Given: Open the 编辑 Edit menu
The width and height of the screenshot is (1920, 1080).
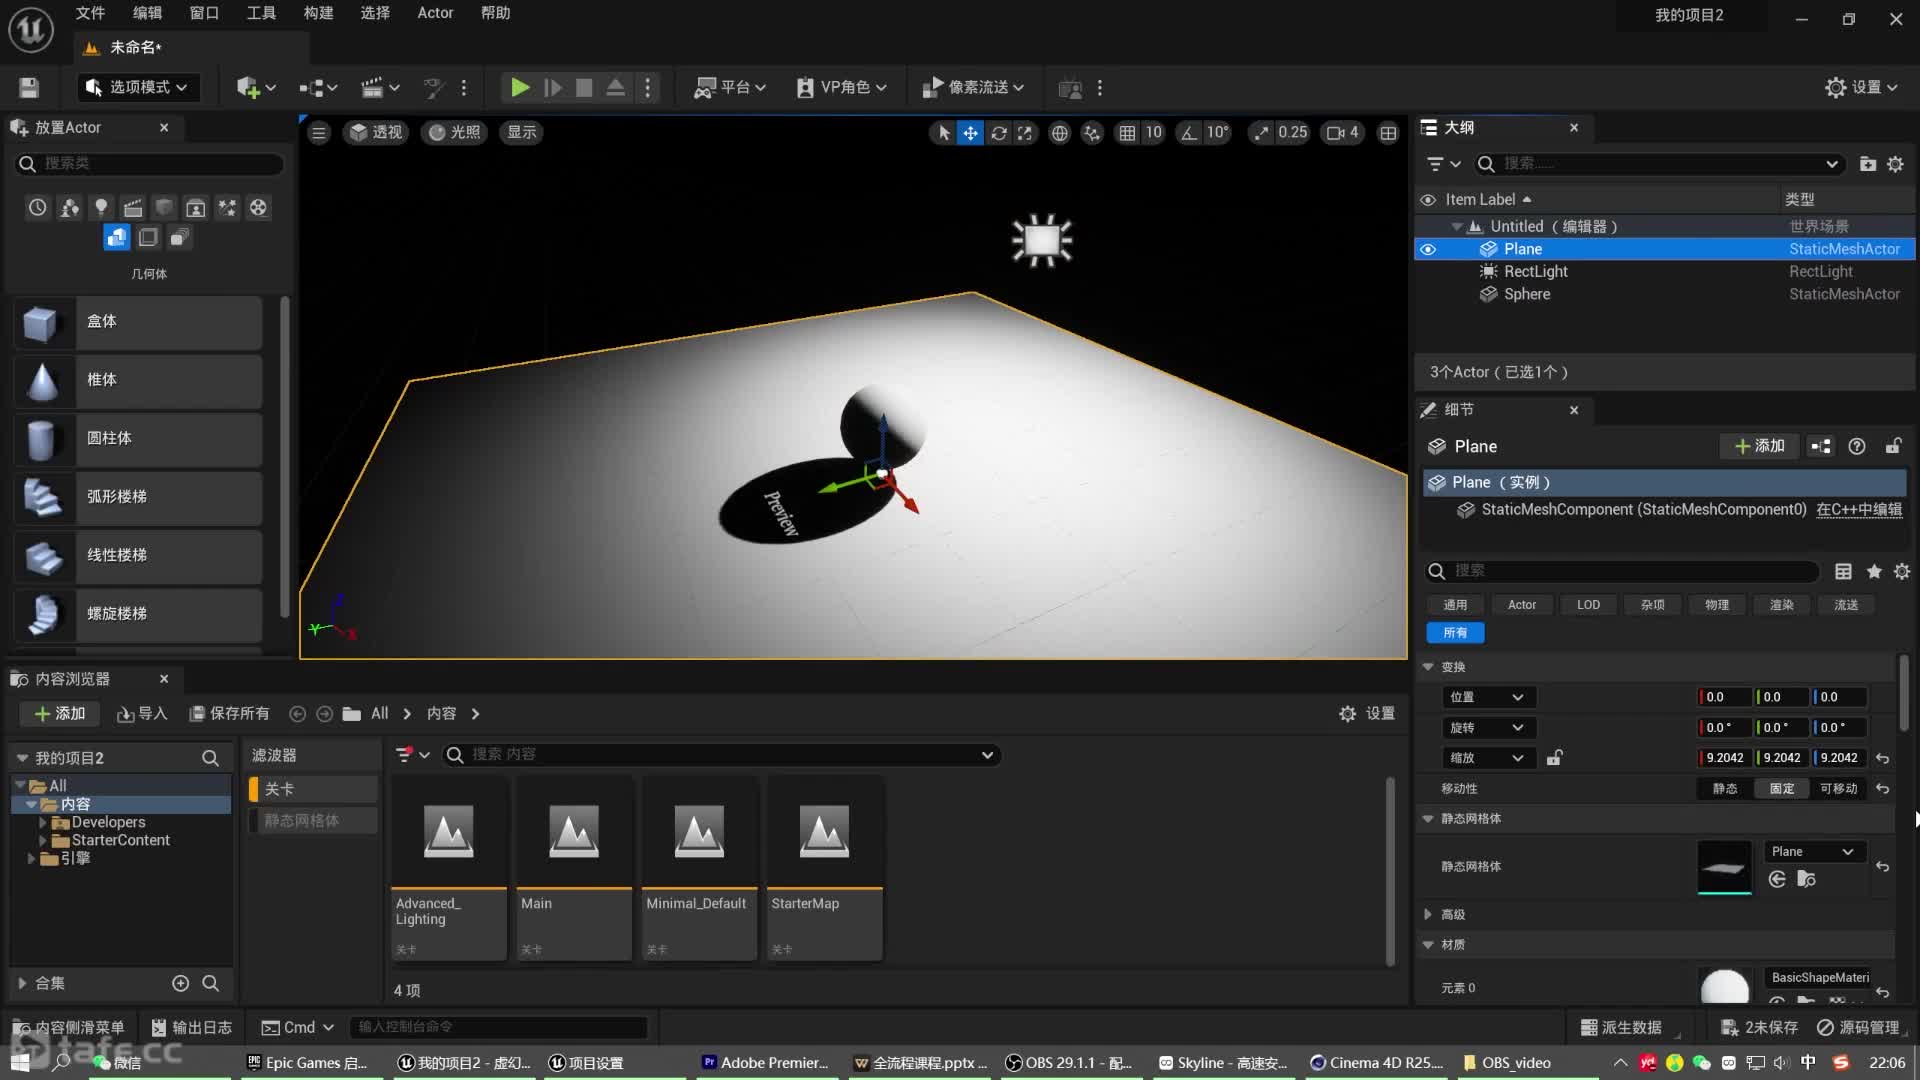Looking at the screenshot, I should (x=147, y=13).
